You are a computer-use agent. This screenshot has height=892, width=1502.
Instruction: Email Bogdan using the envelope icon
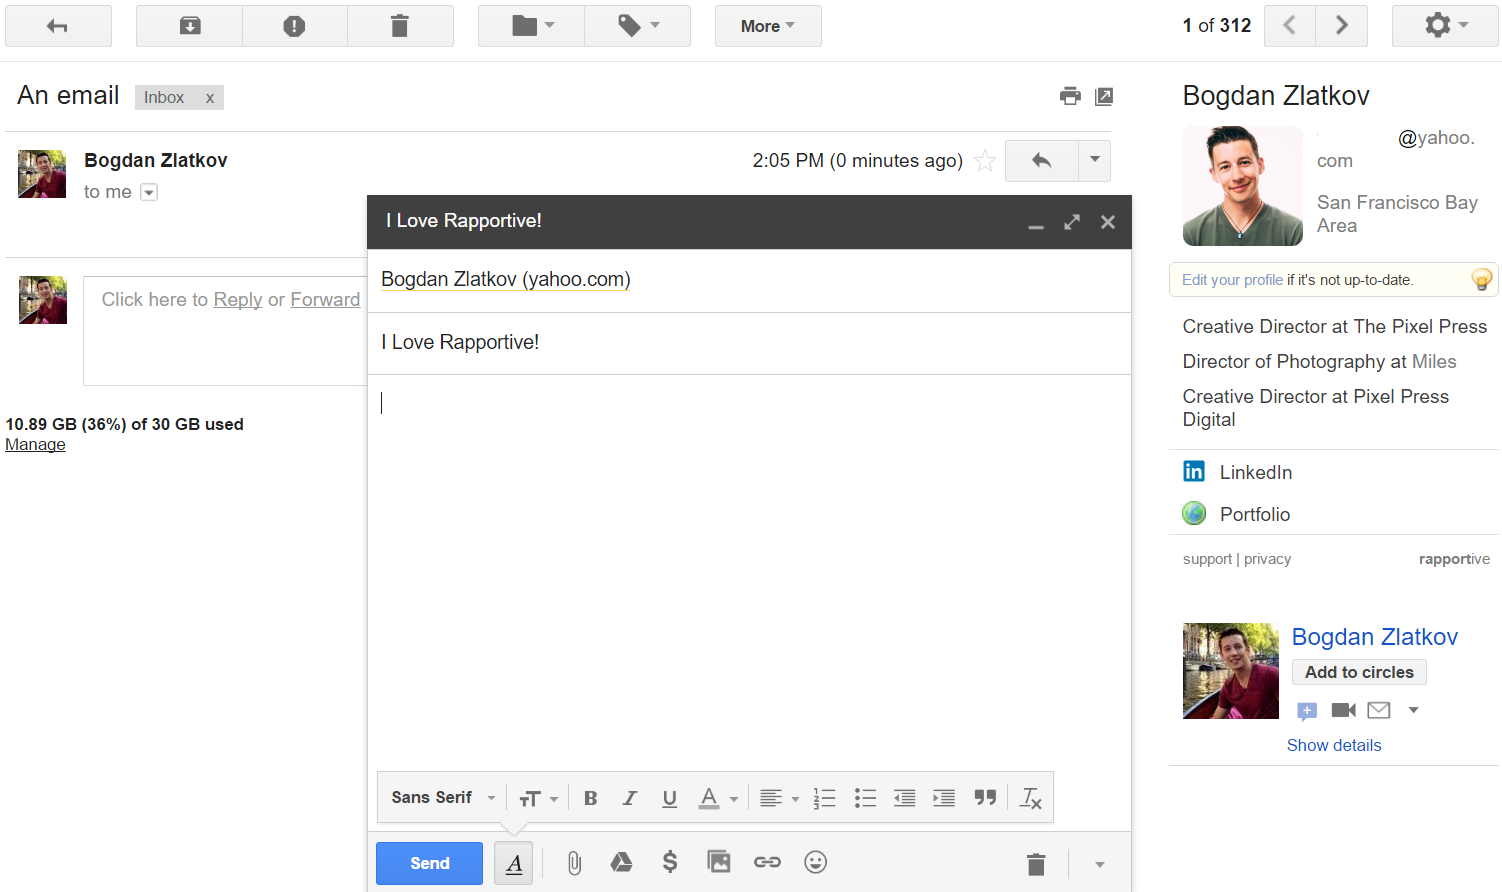1379,710
